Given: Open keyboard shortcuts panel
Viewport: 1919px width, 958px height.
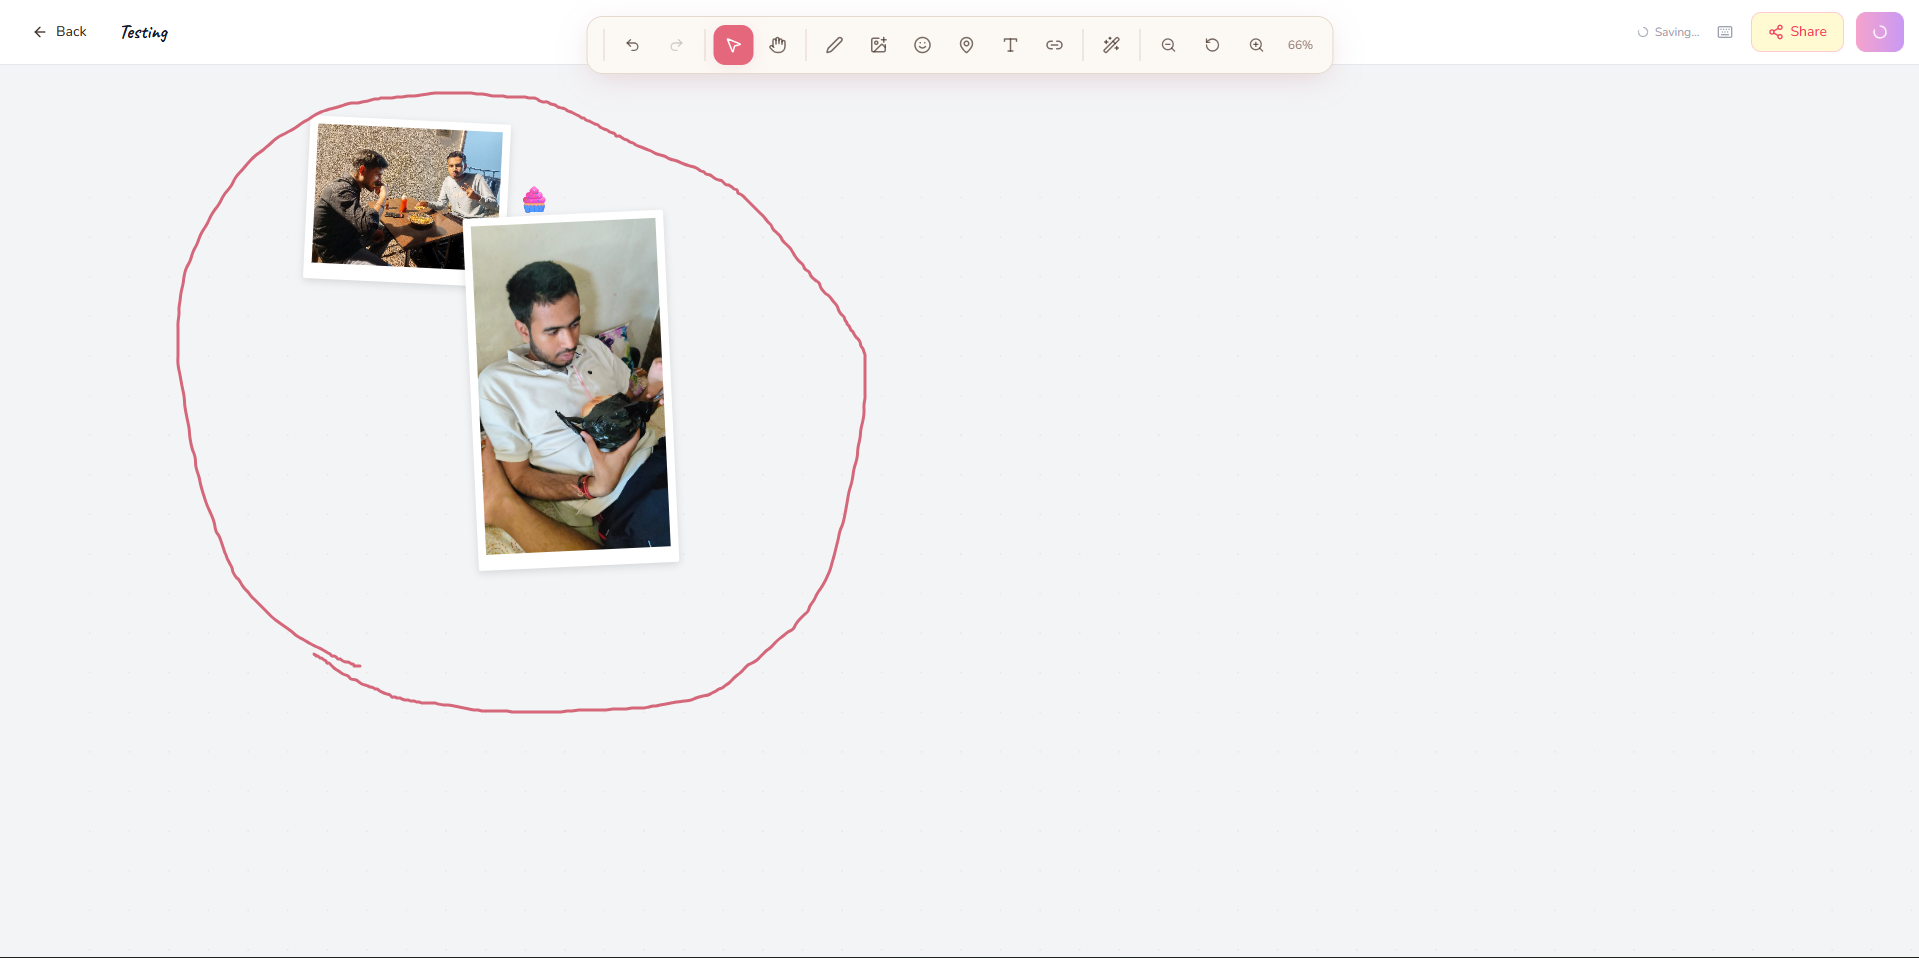Looking at the screenshot, I should point(1724,31).
